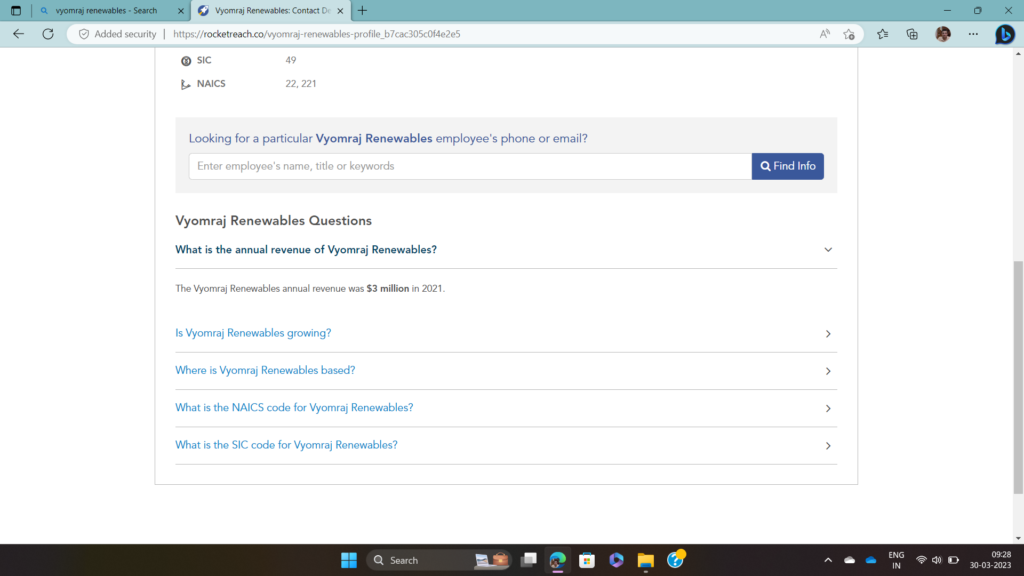Open the Wi-Fi network tray icon
1024x576 pixels.
921,560
